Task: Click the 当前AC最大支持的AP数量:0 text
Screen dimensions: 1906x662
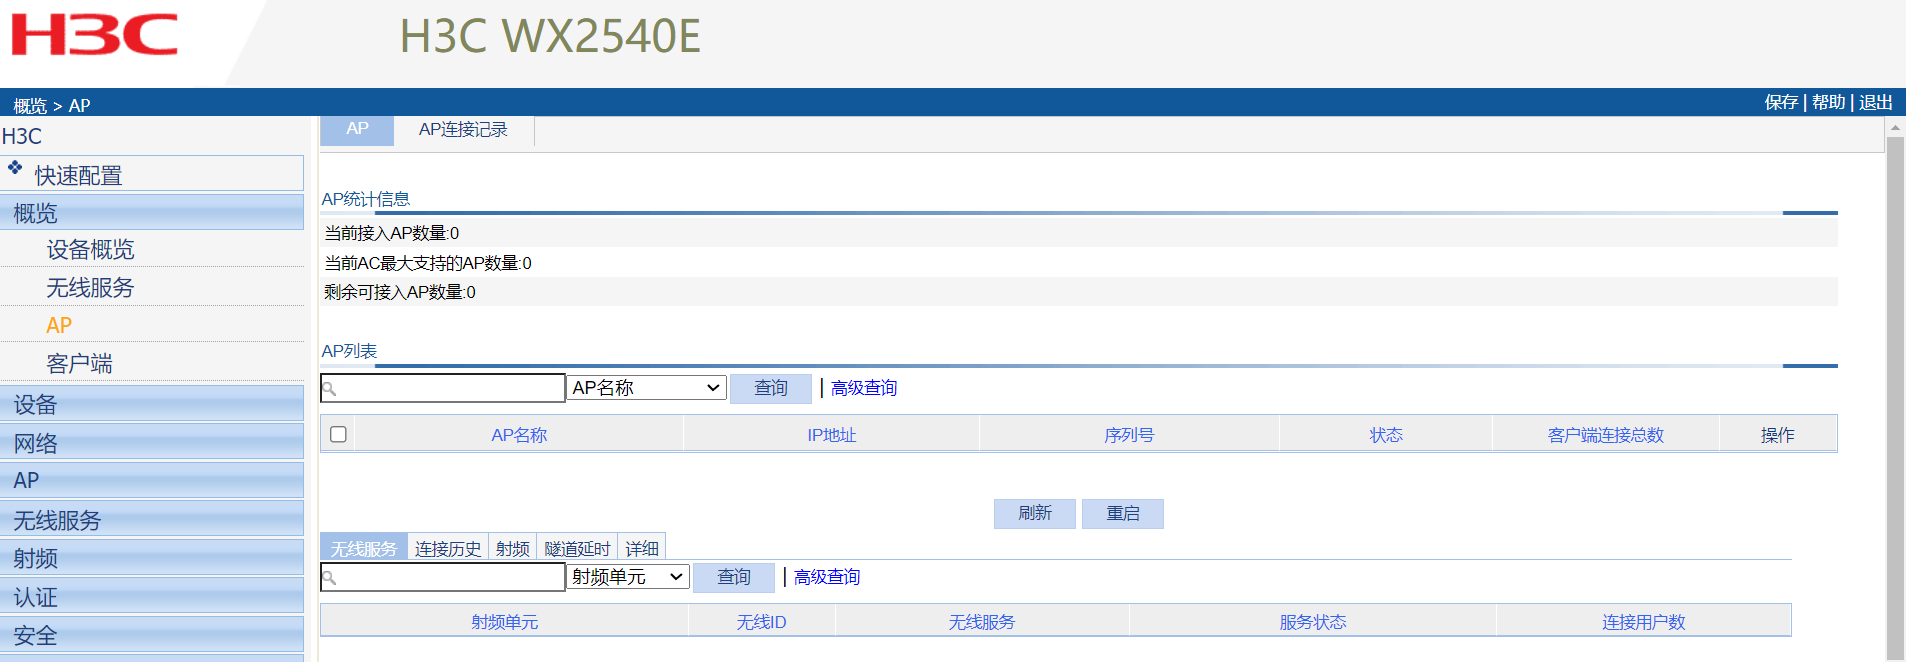Action: (x=428, y=263)
